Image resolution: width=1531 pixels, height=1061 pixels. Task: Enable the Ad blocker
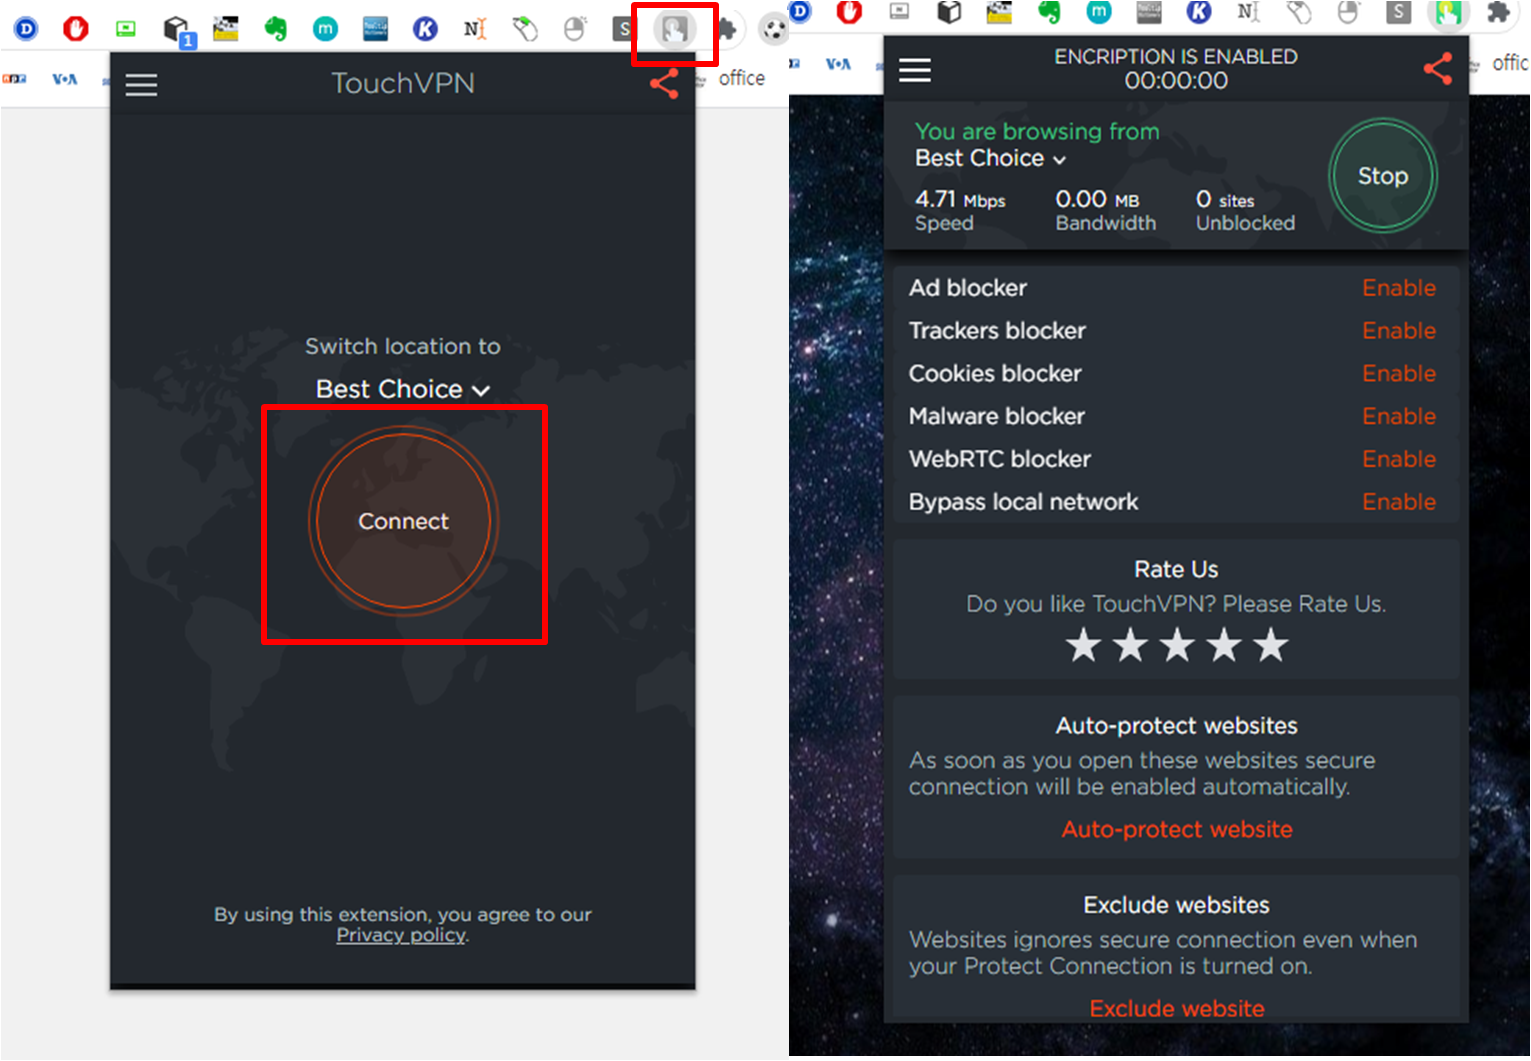(x=1399, y=288)
